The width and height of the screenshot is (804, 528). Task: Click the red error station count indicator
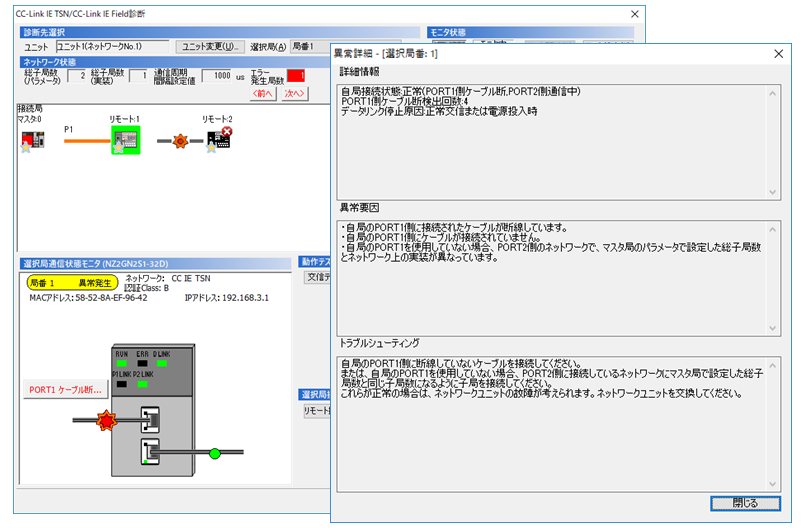click(x=295, y=76)
